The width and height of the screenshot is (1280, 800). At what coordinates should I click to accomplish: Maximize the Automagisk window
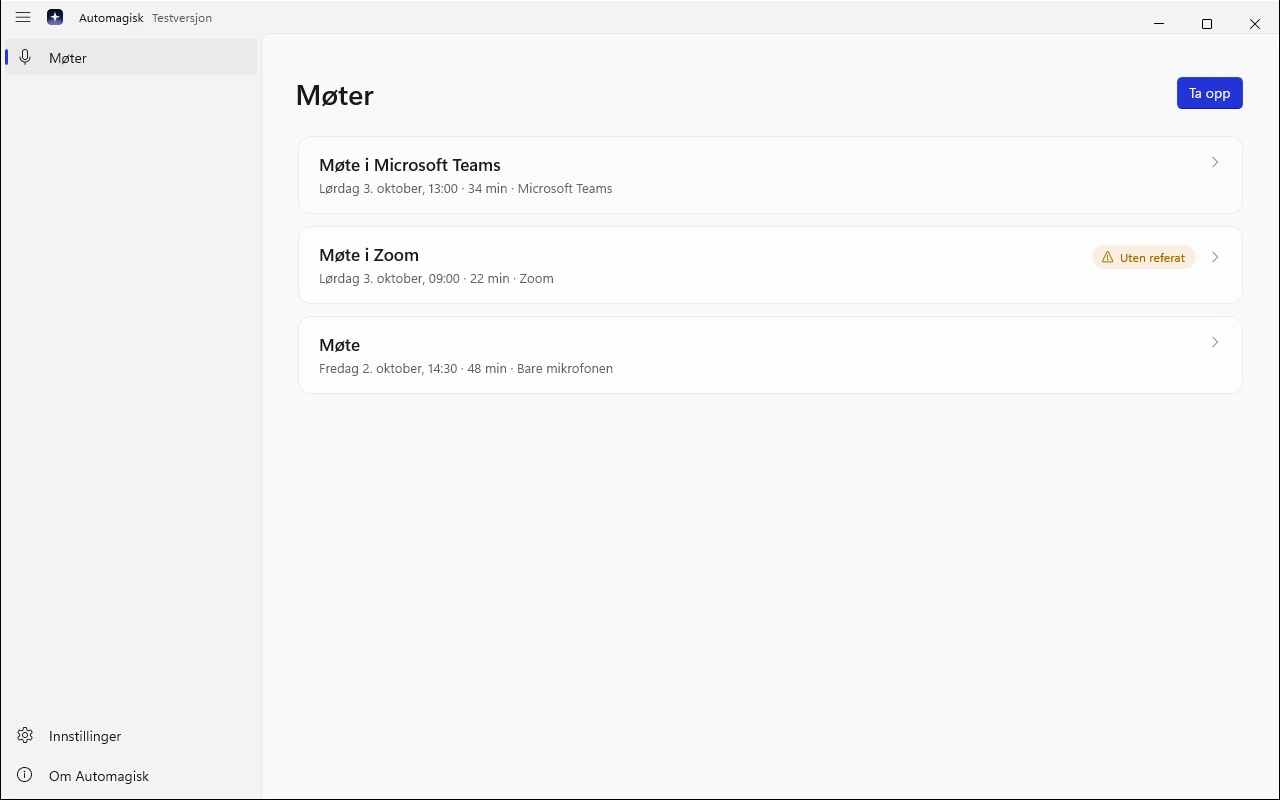click(x=1207, y=23)
